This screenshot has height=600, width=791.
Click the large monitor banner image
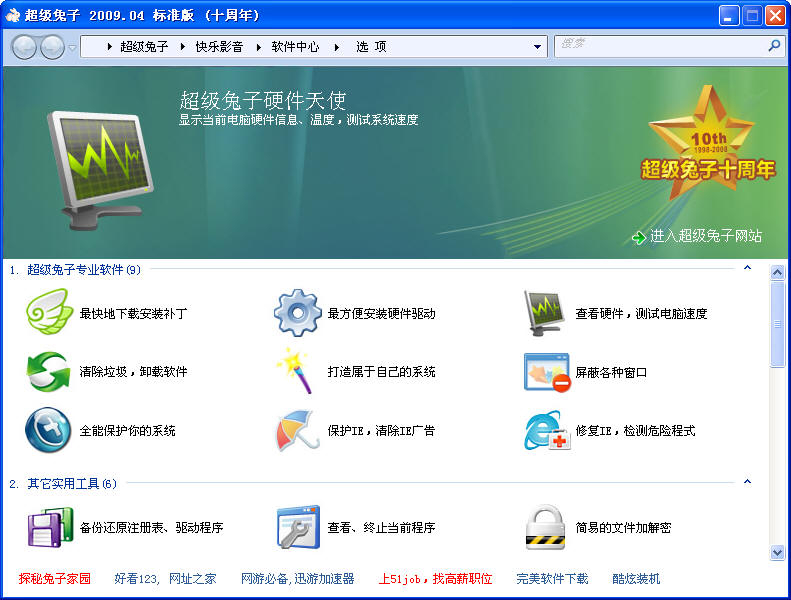[100, 171]
